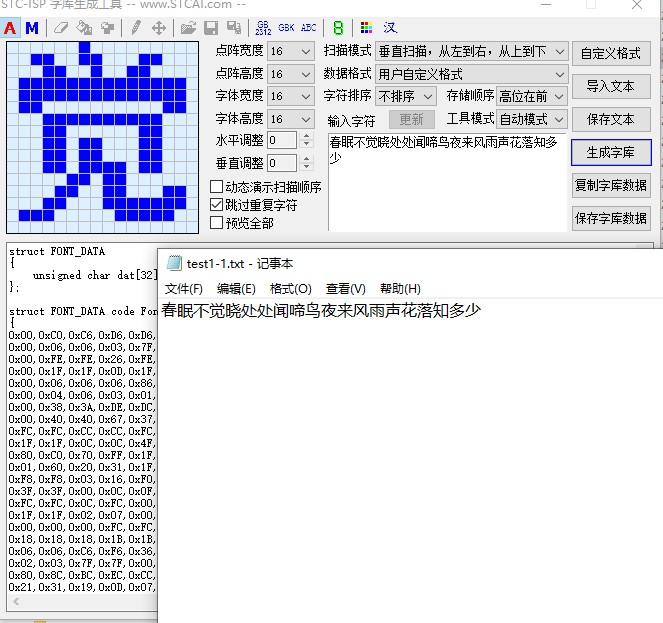Screen dimensions: 663x623
Task: Click the font data pane's left scroll arrow
Action: click(x=16, y=601)
